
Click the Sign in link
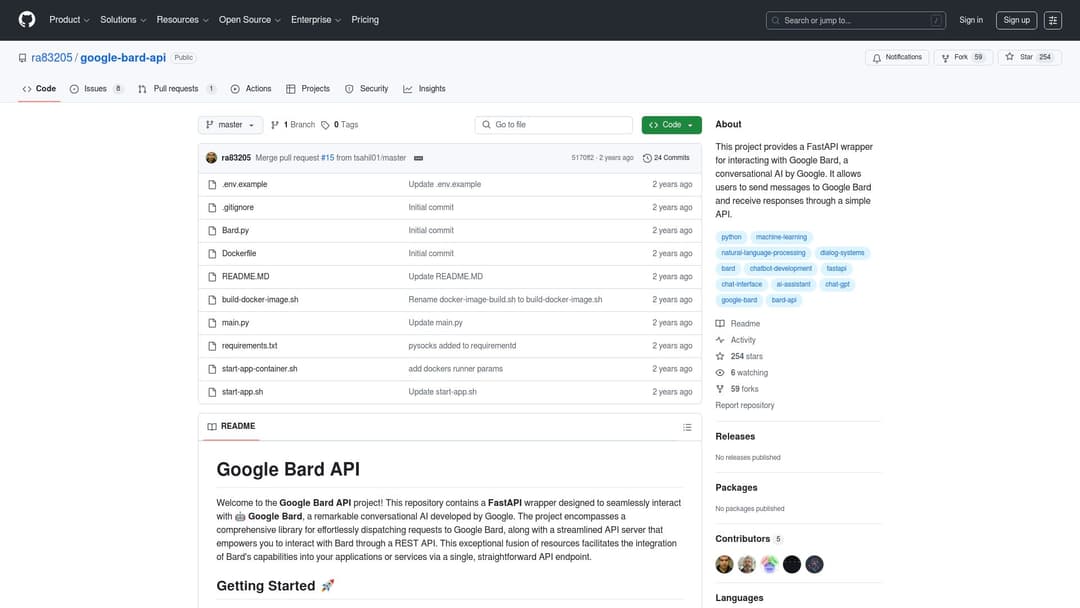(x=970, y=20)
